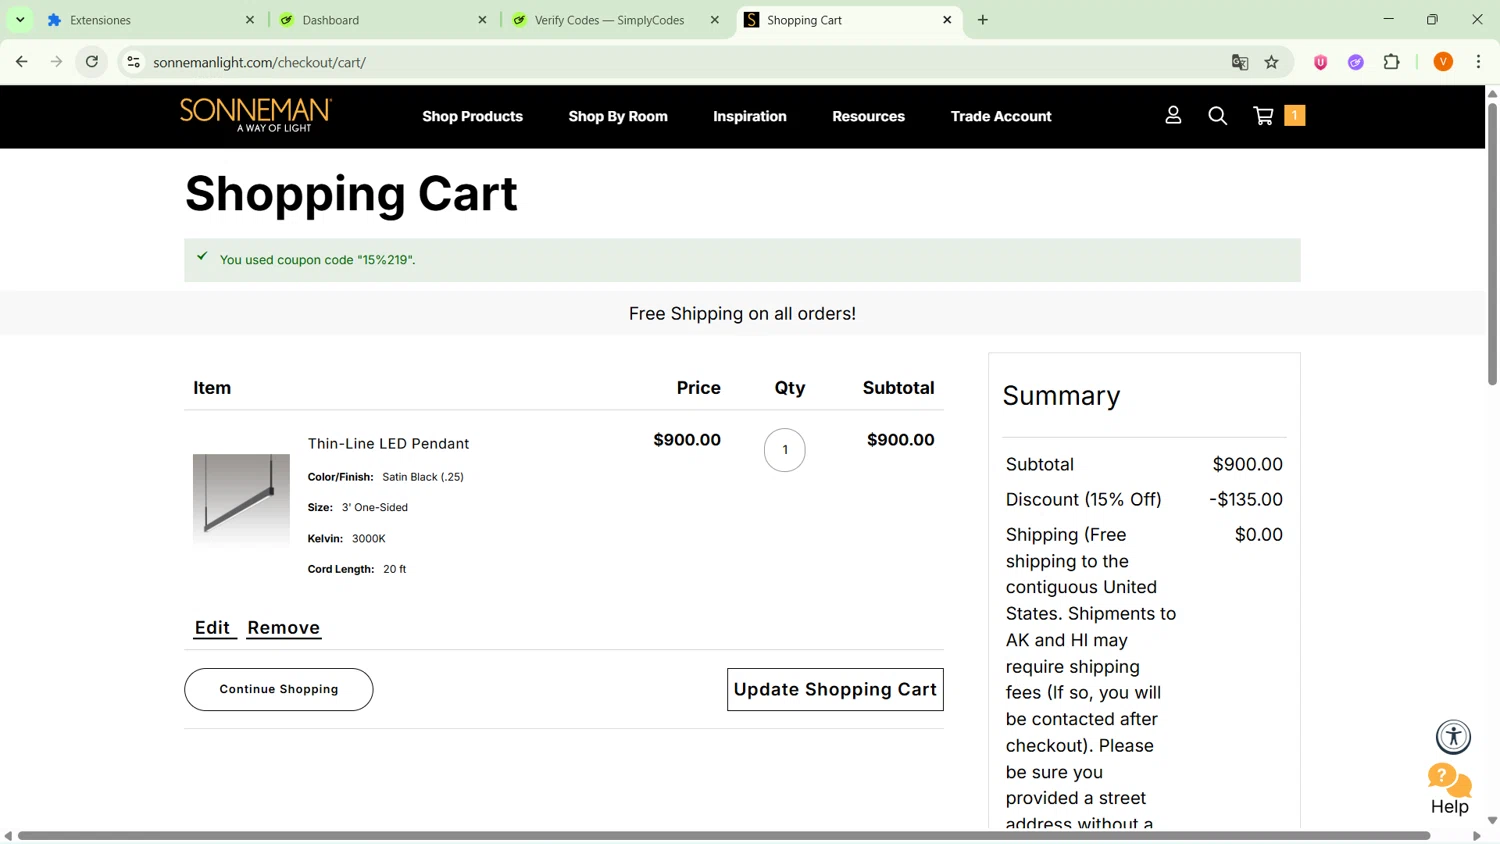Open the Shop Products menu
Image resolution: width=1500 pixels, height=844 pixels.
click(472, 116)
